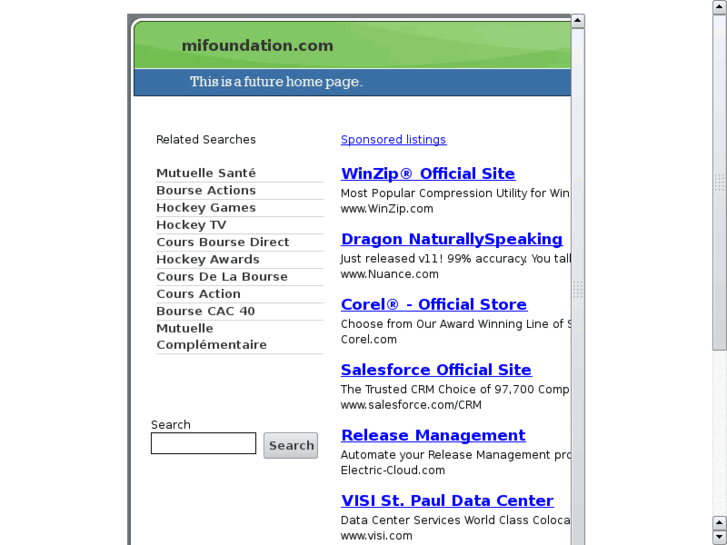
Task: Choose the Bourse Actions related search
Action: click(206, 190)
